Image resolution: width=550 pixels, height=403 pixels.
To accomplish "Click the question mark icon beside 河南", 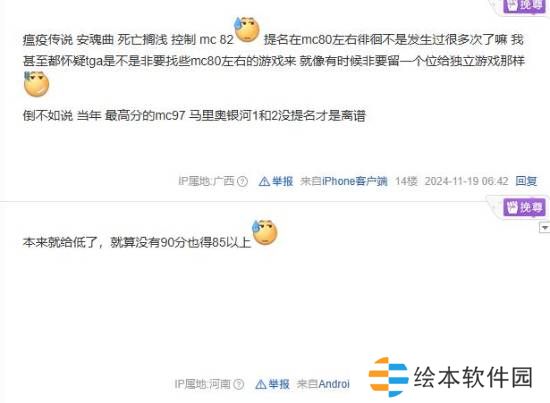I will [x=239, y=384].
